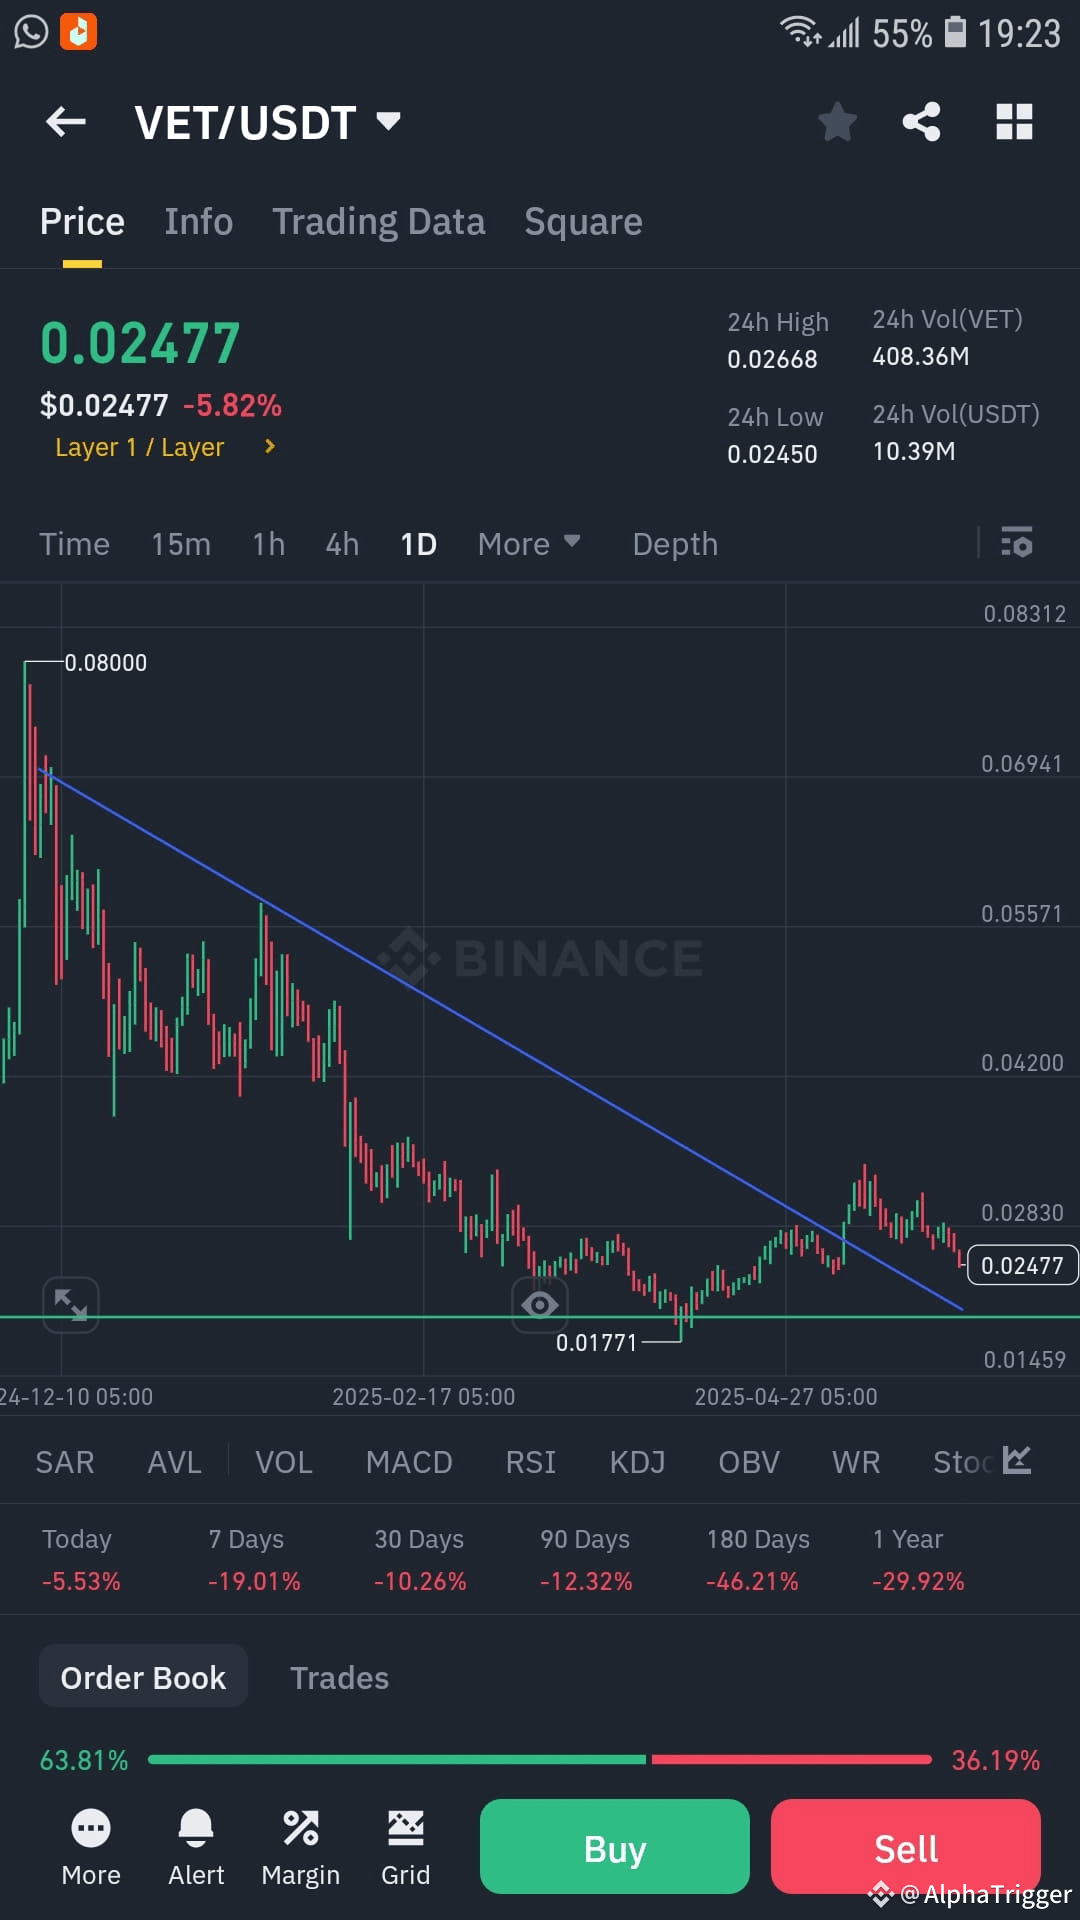This screenshot has width=1080, height=1920.
Task: Select the 1h interval
Action: click(268, 544)
